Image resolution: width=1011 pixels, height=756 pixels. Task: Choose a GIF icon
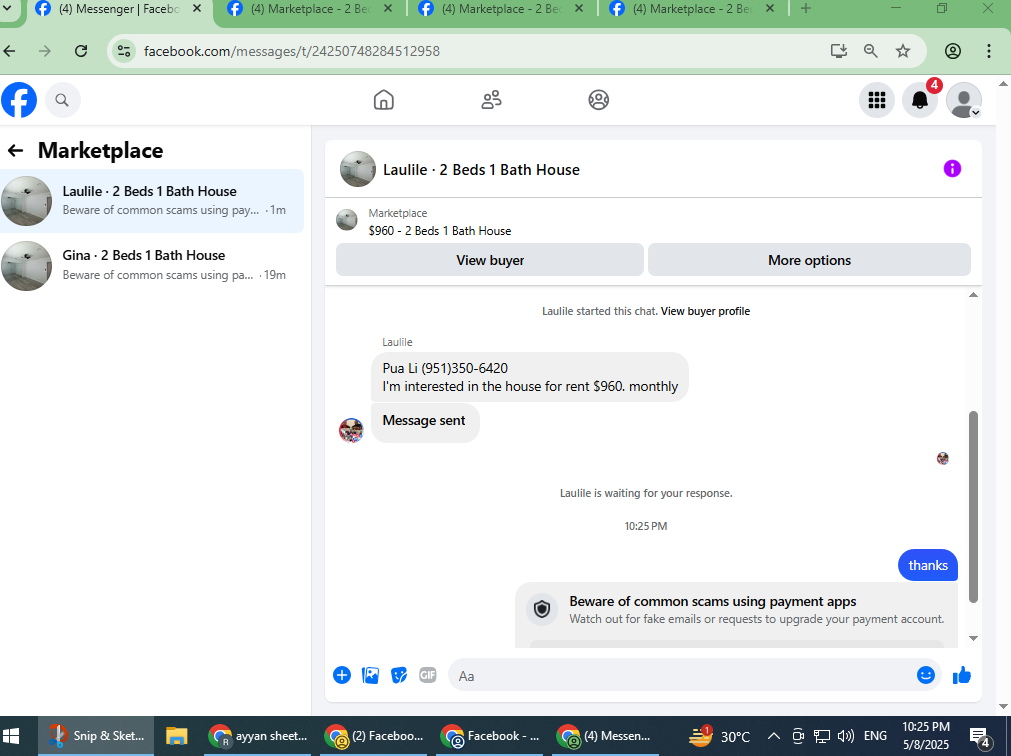point(427,675)
